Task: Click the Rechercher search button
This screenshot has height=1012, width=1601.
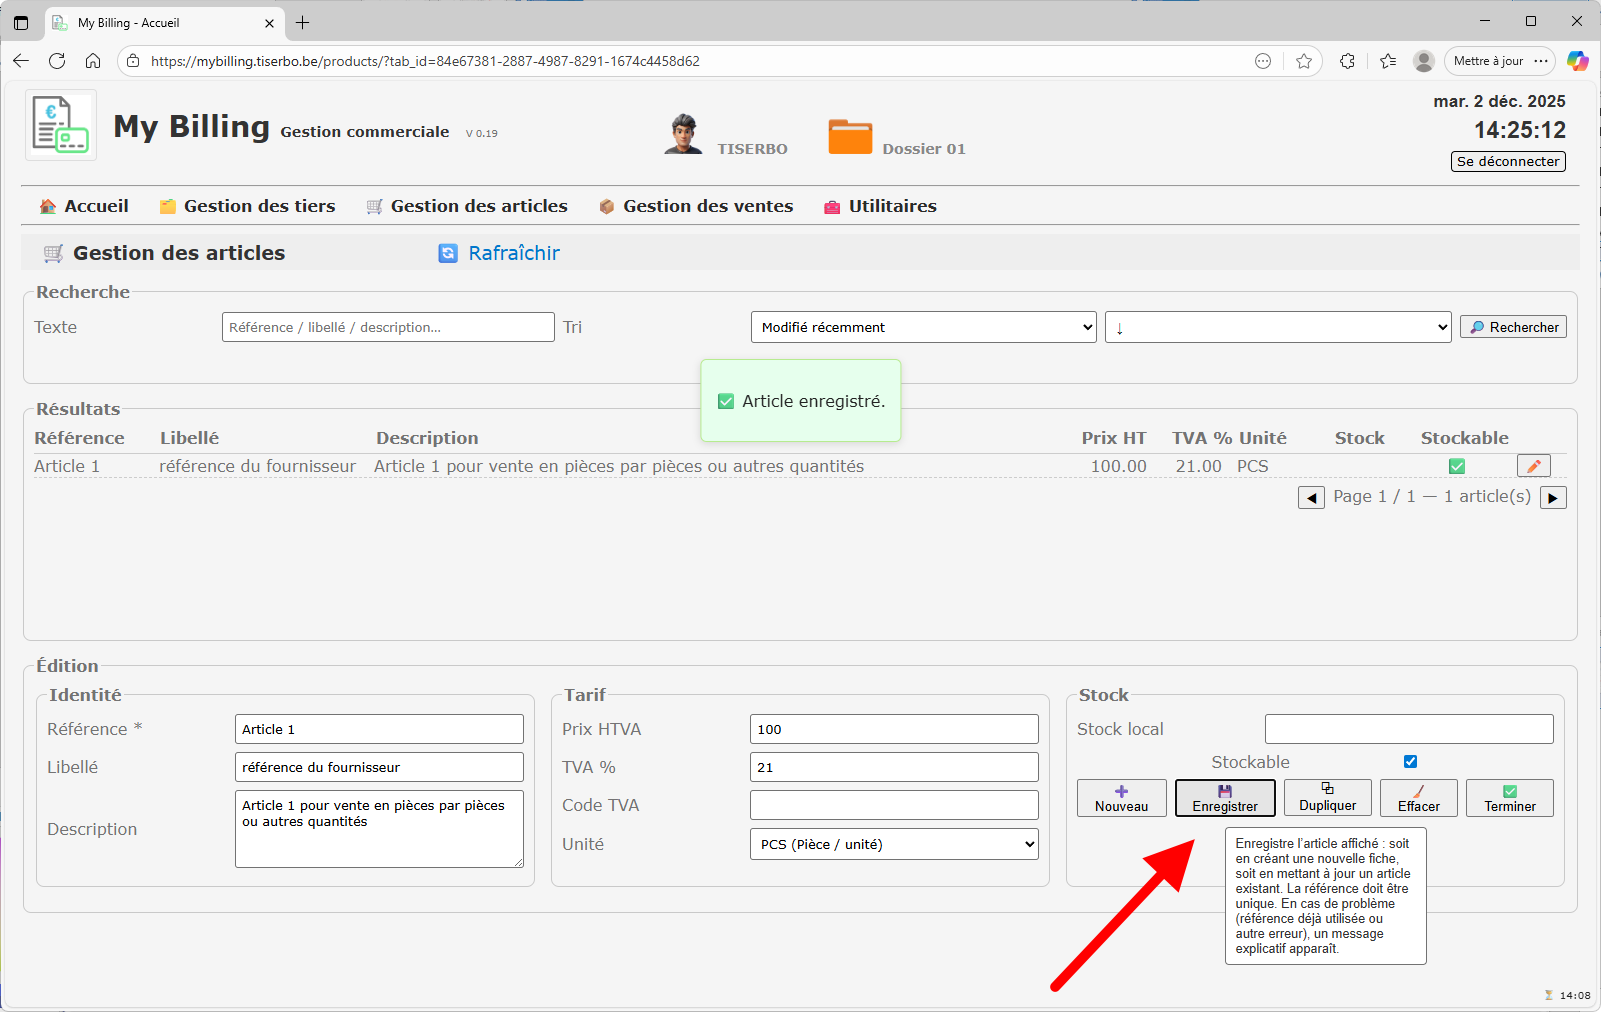Action: (x=1513, y=327)
